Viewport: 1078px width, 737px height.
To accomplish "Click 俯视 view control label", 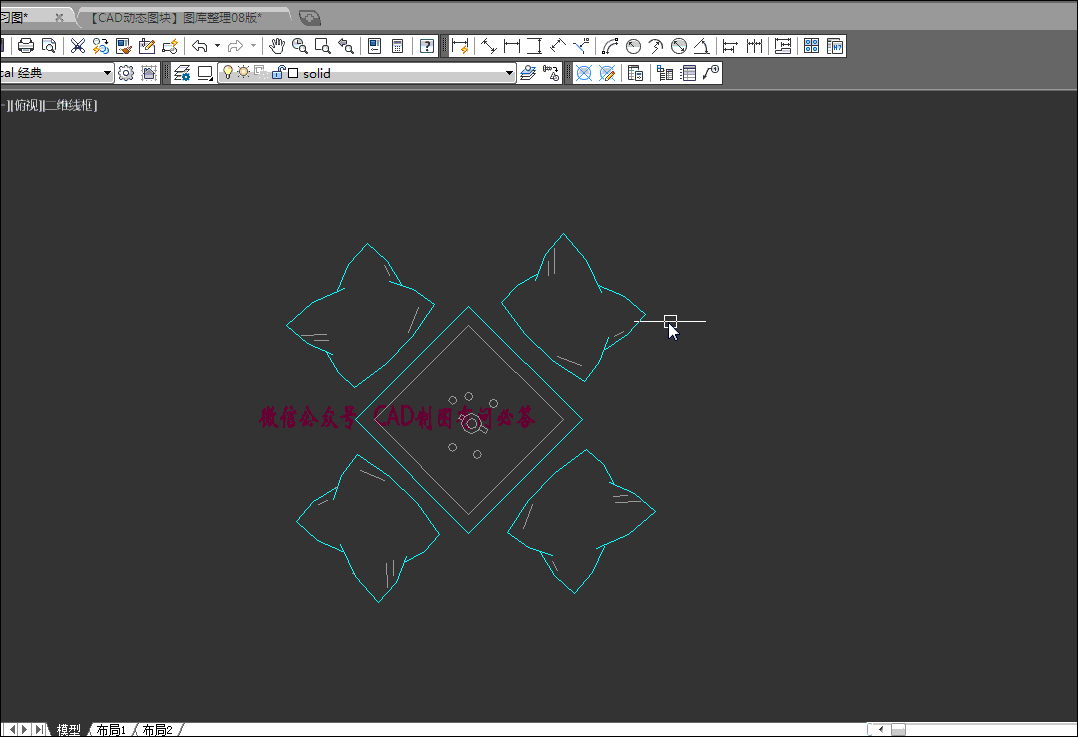I will click(28, 105).
